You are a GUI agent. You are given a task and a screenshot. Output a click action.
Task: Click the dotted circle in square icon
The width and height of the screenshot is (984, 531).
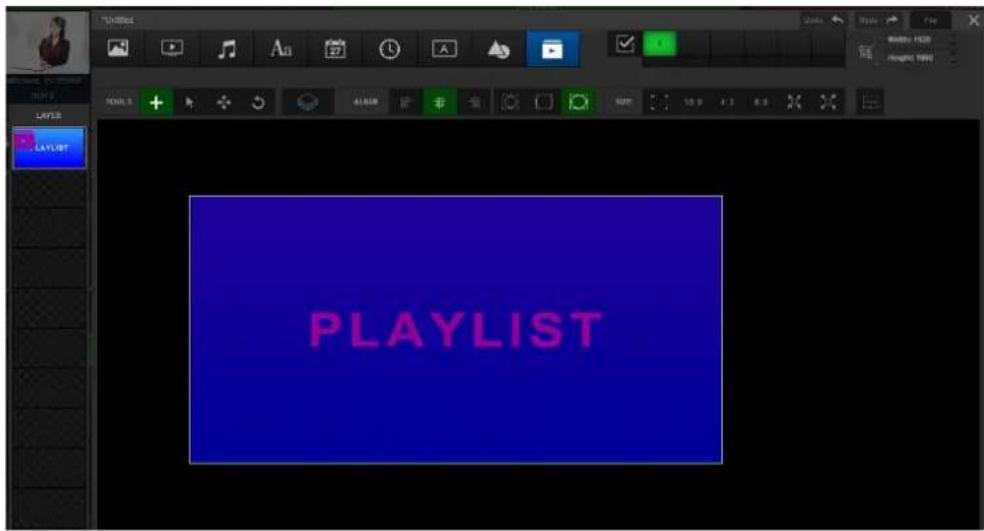(510, 102)
